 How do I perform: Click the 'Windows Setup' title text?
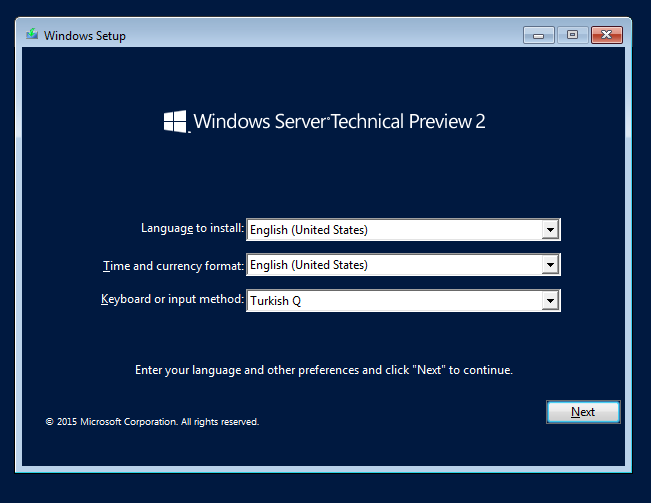click(85, 36)
